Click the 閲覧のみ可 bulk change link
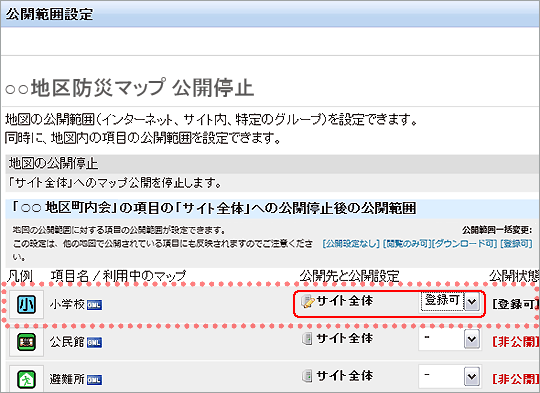 tap(407, 244)
